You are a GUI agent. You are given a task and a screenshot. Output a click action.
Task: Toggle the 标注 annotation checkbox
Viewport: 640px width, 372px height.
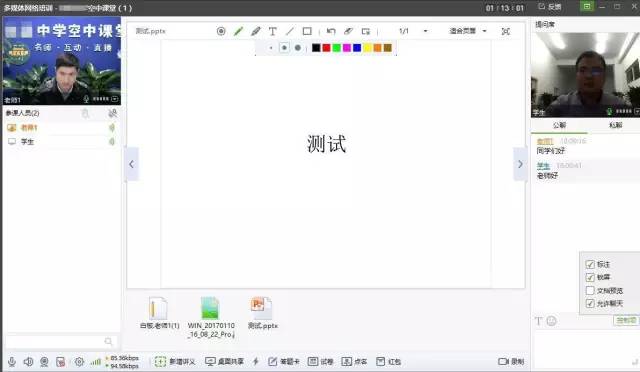tap(590, 265)
